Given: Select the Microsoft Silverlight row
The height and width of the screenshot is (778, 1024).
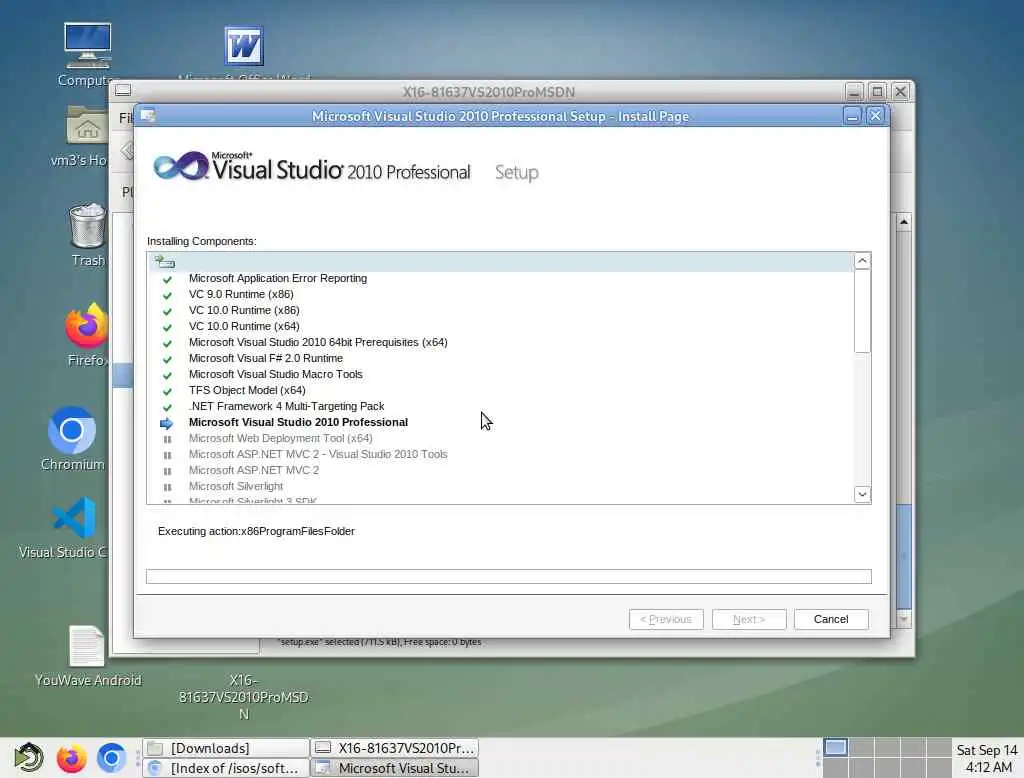Looking at the screenshot, I should point(501,487).
